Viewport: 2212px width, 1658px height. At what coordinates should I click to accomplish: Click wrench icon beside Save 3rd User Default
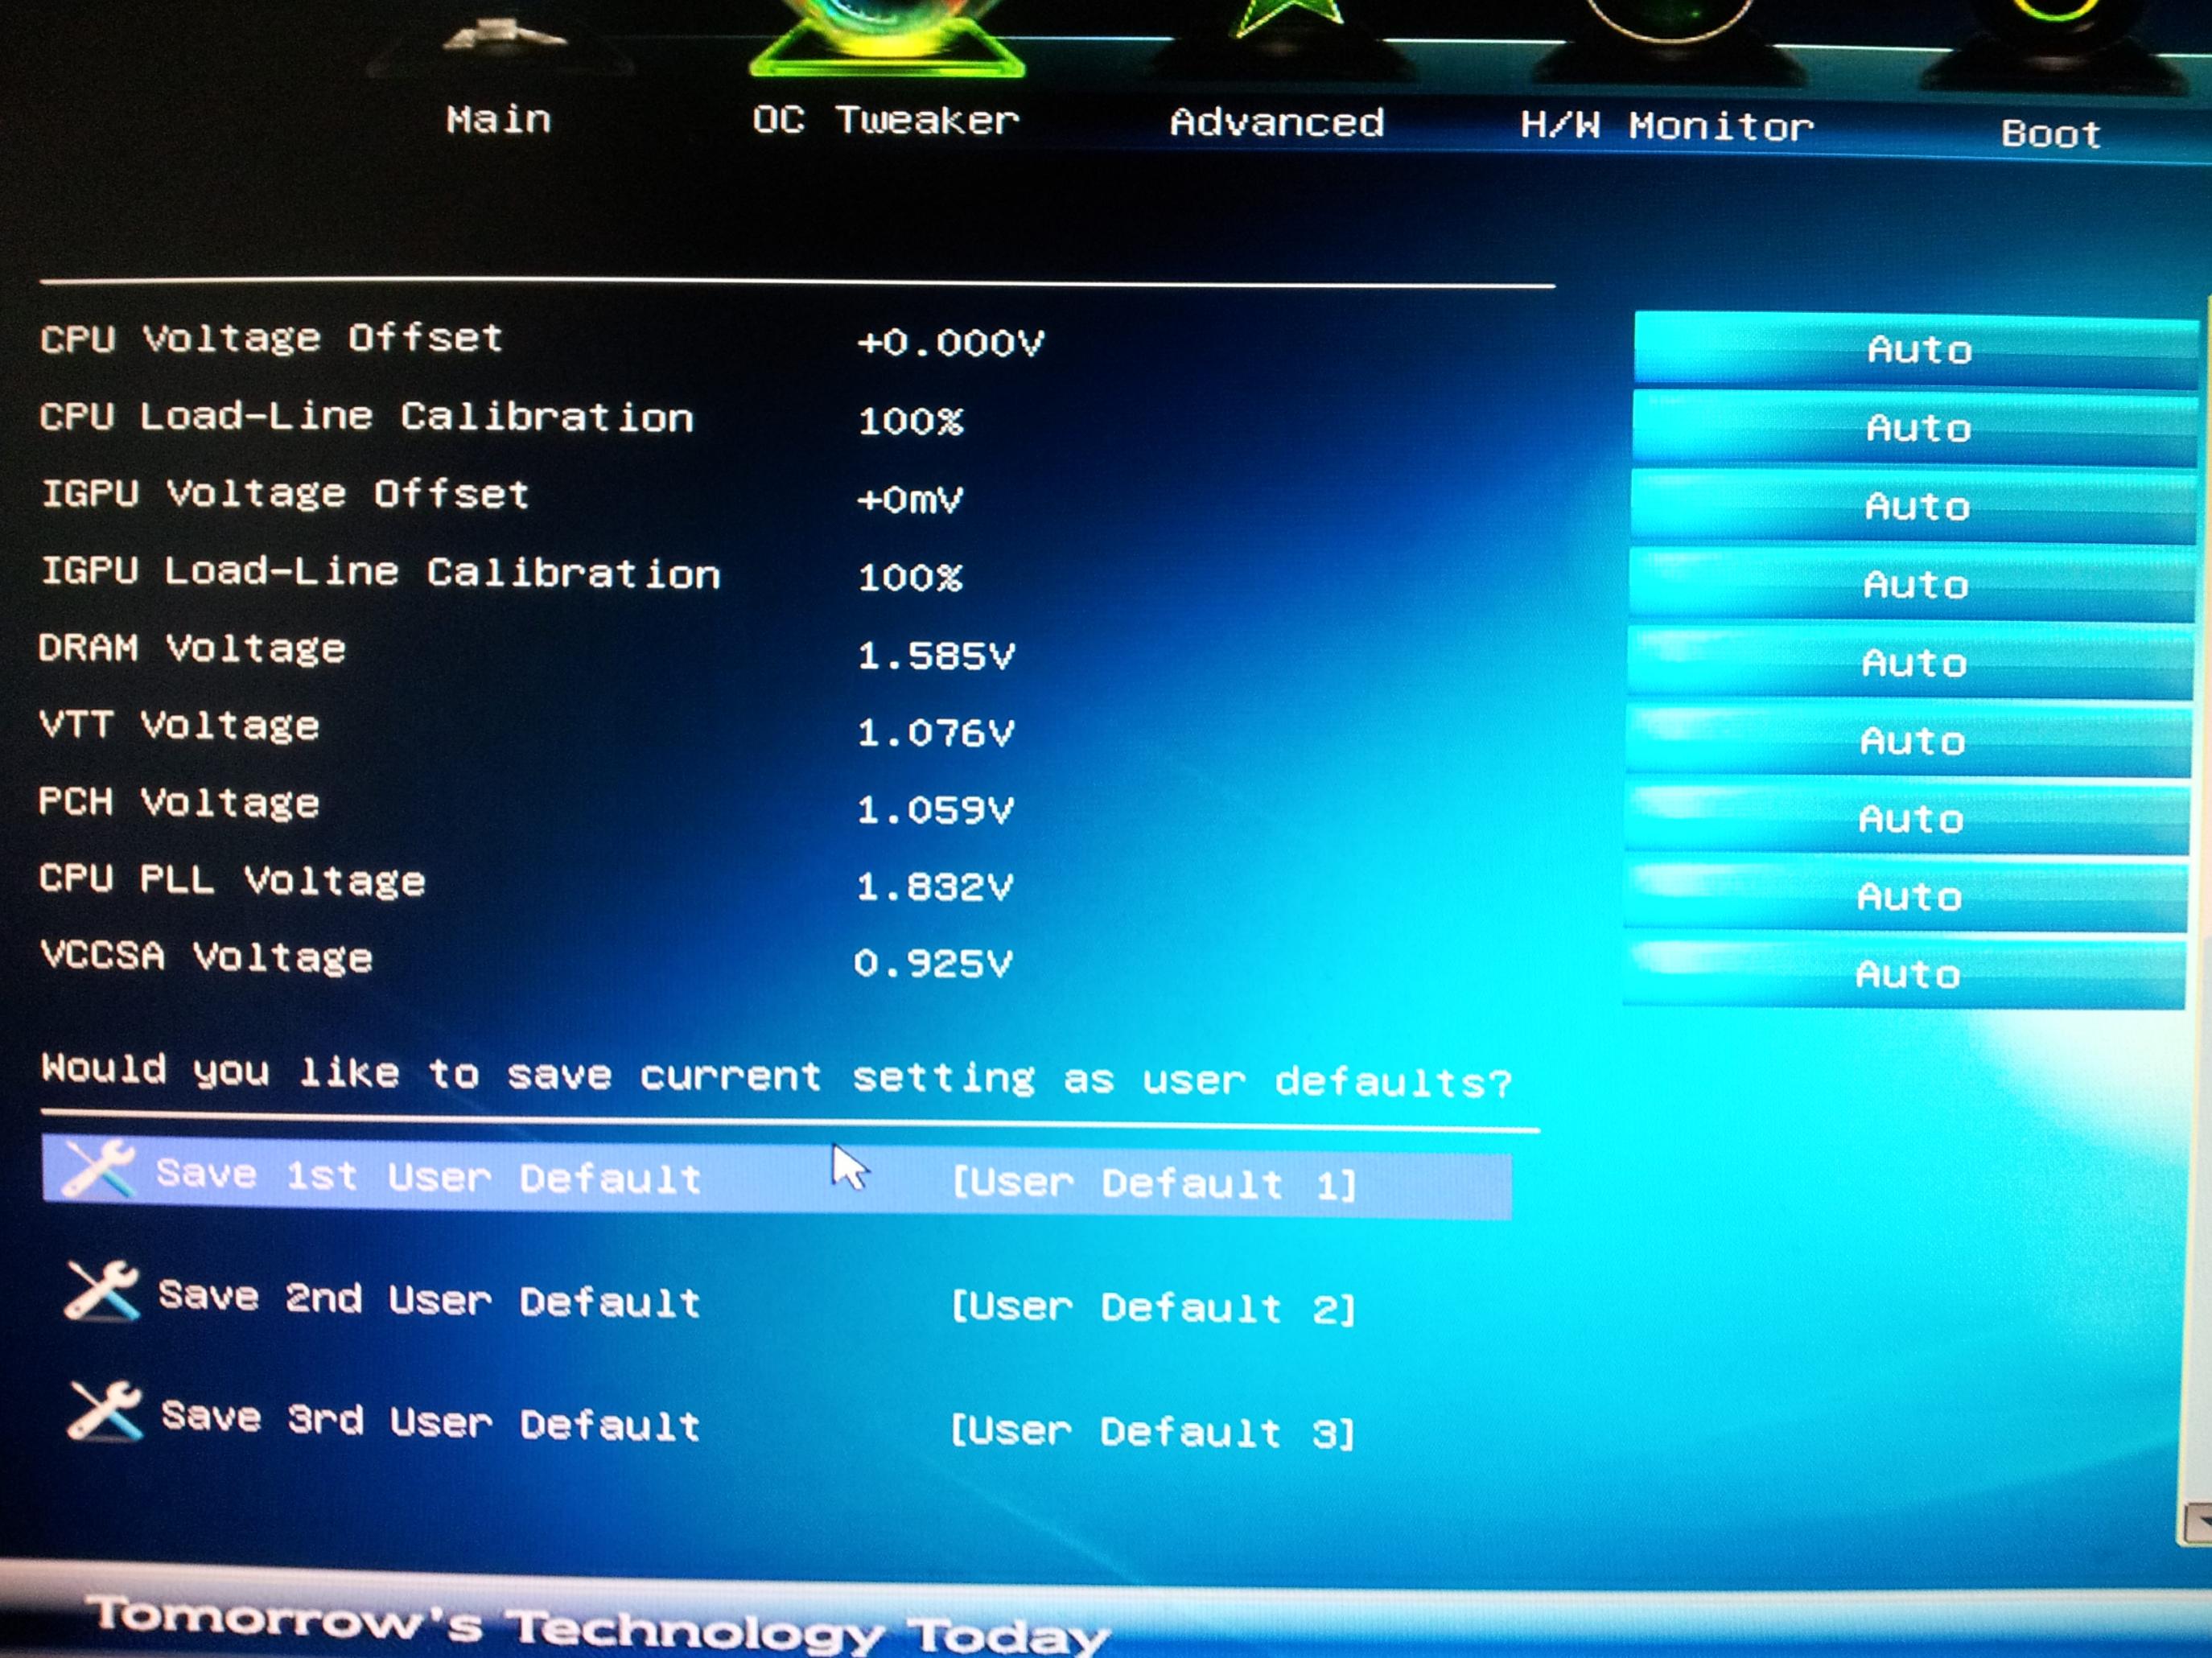coord(104,1411)
